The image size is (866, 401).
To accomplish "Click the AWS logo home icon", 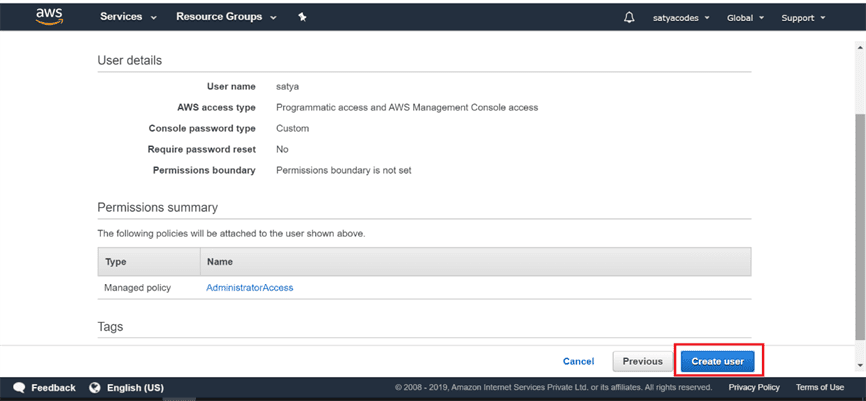I will pyautogui.click(x=49, y=16).
